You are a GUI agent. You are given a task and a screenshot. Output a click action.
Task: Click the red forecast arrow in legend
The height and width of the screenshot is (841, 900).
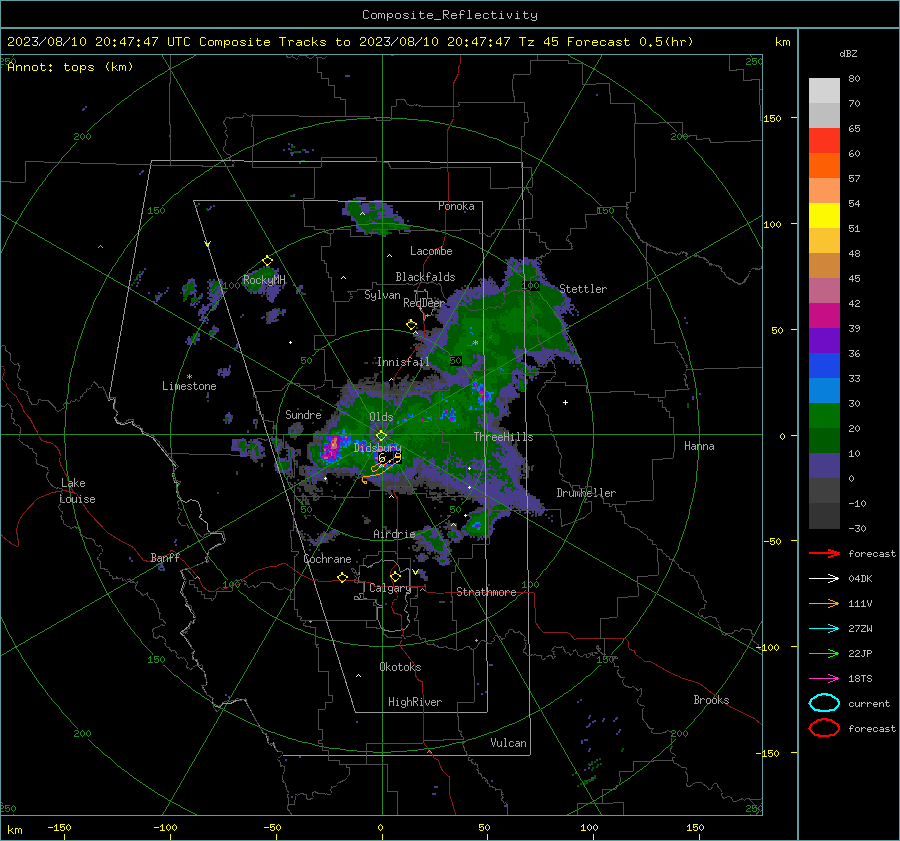[x=824, y=553]
